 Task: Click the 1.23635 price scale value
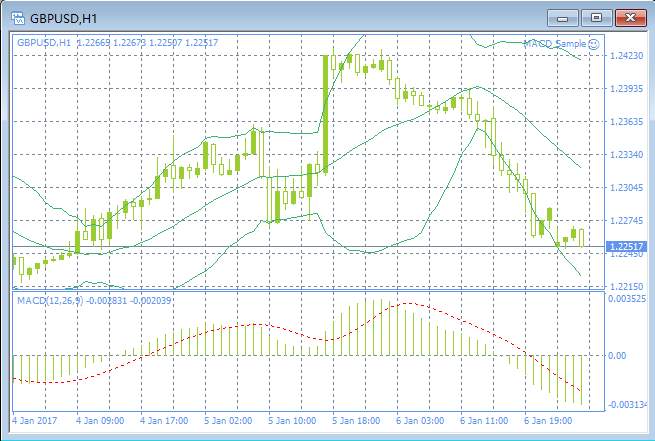pyautogui.click(x=627, y=122)
